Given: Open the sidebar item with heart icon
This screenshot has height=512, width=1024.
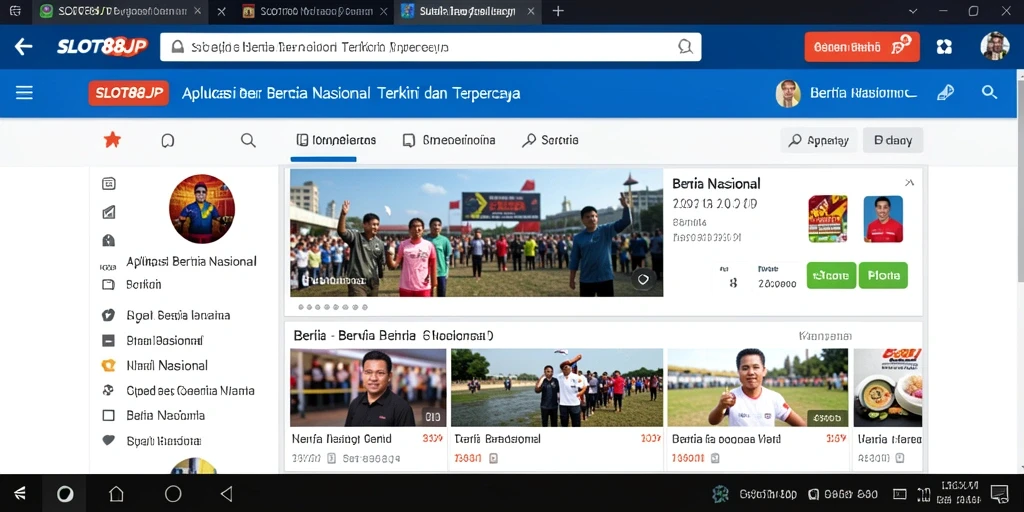Looking at the screenshot, I should point(152,441).
